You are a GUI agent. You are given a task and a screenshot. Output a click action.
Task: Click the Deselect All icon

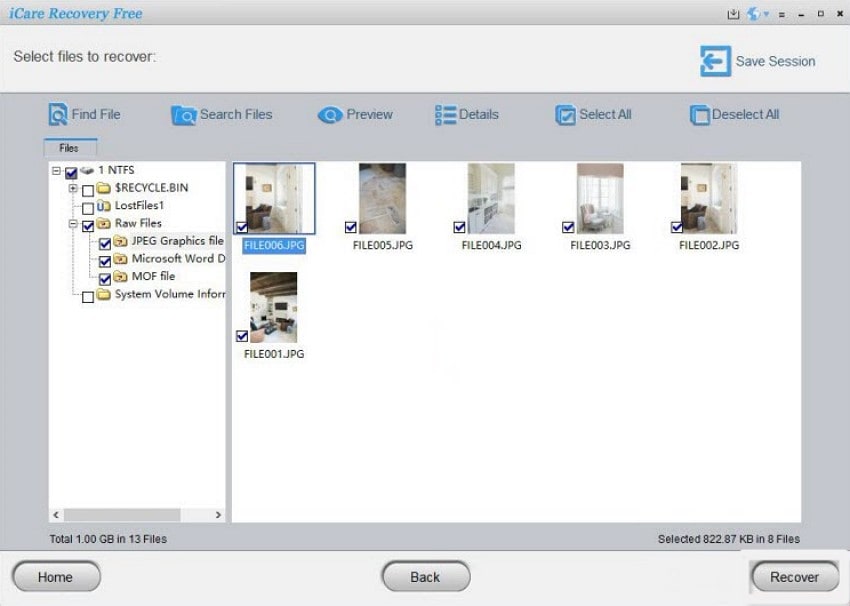[700, 115]
